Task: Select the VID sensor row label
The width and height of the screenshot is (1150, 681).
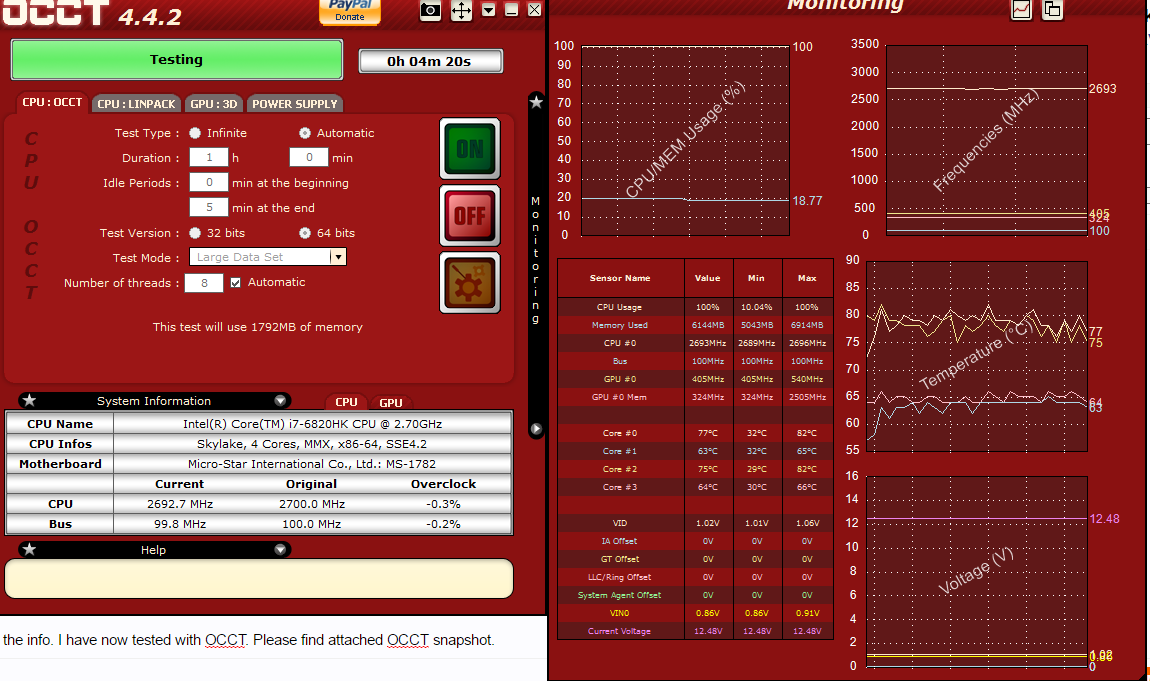Action: click(620, 523)
